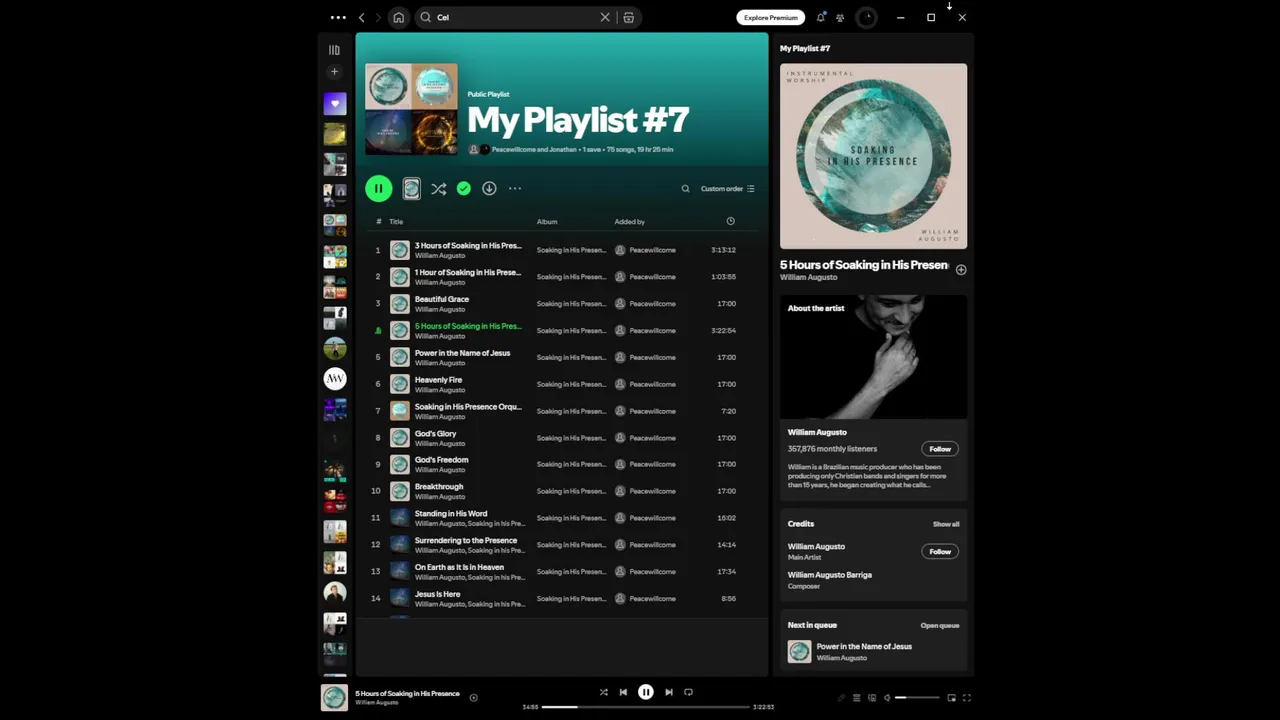Click the Open queue link
Viewport: 1280px width, 720px height.
(x=940, y=625)
